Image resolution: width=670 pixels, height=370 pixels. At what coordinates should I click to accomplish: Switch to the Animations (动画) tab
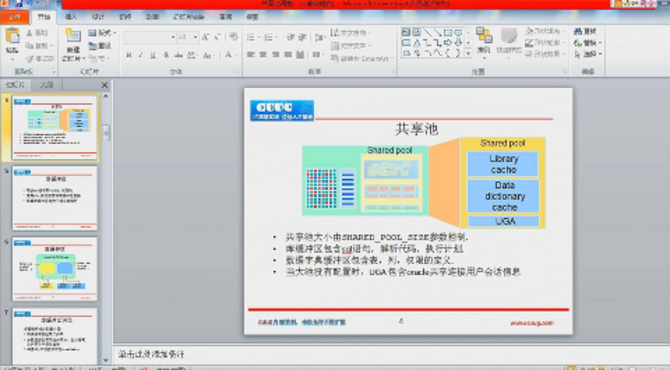(153, 17)
